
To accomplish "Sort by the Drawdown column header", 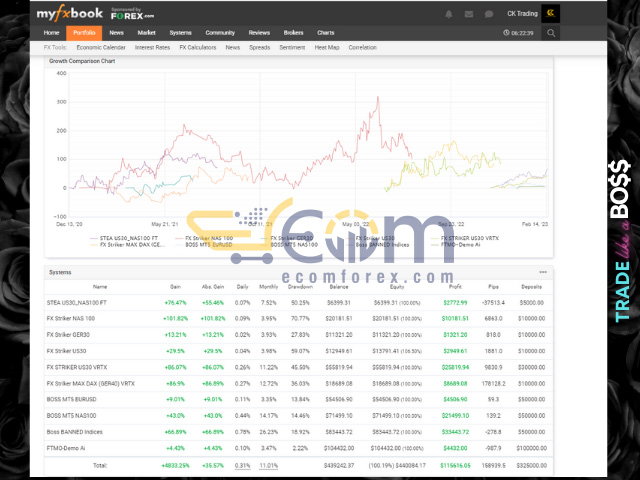I will point(300,287).
